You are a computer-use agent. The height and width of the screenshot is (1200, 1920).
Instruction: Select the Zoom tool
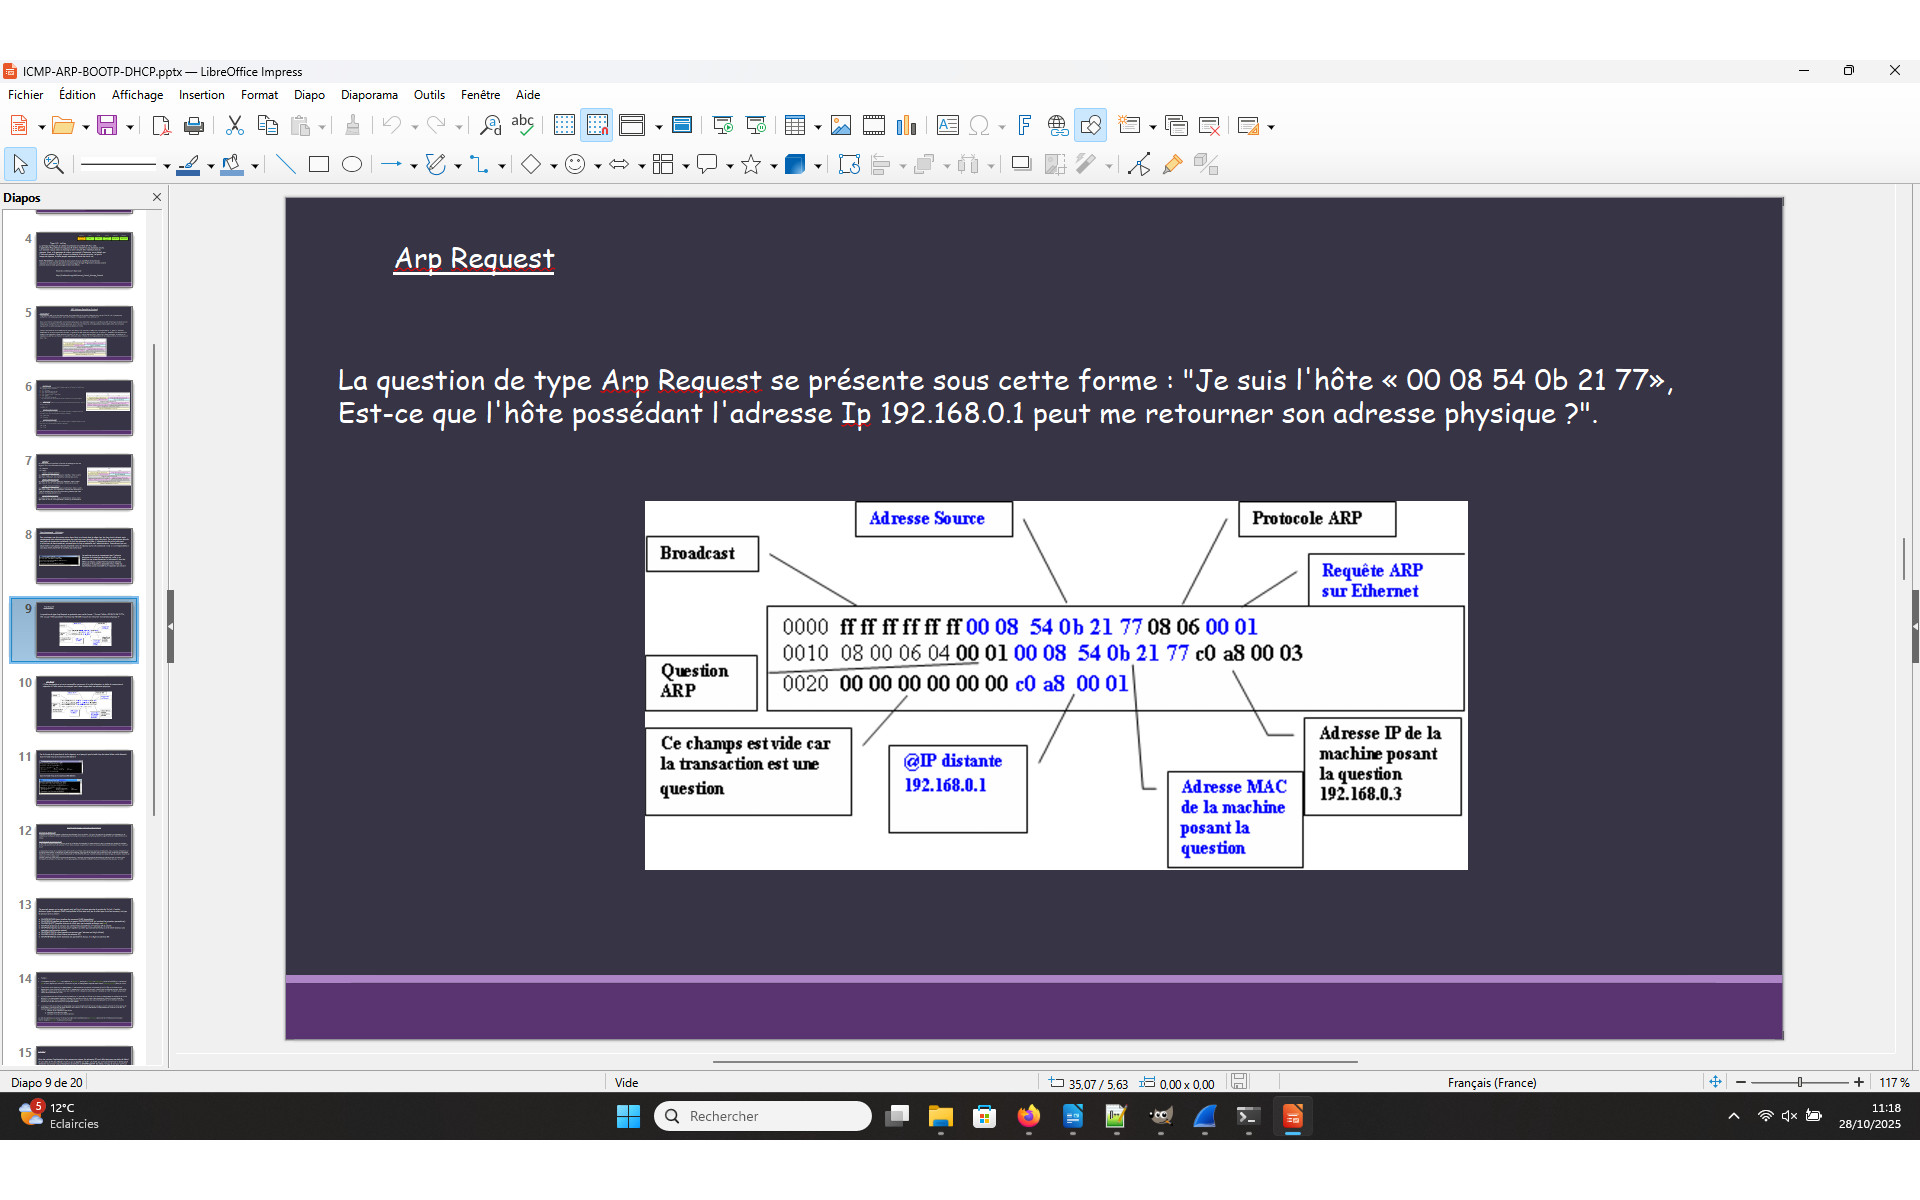pos(54,164)
